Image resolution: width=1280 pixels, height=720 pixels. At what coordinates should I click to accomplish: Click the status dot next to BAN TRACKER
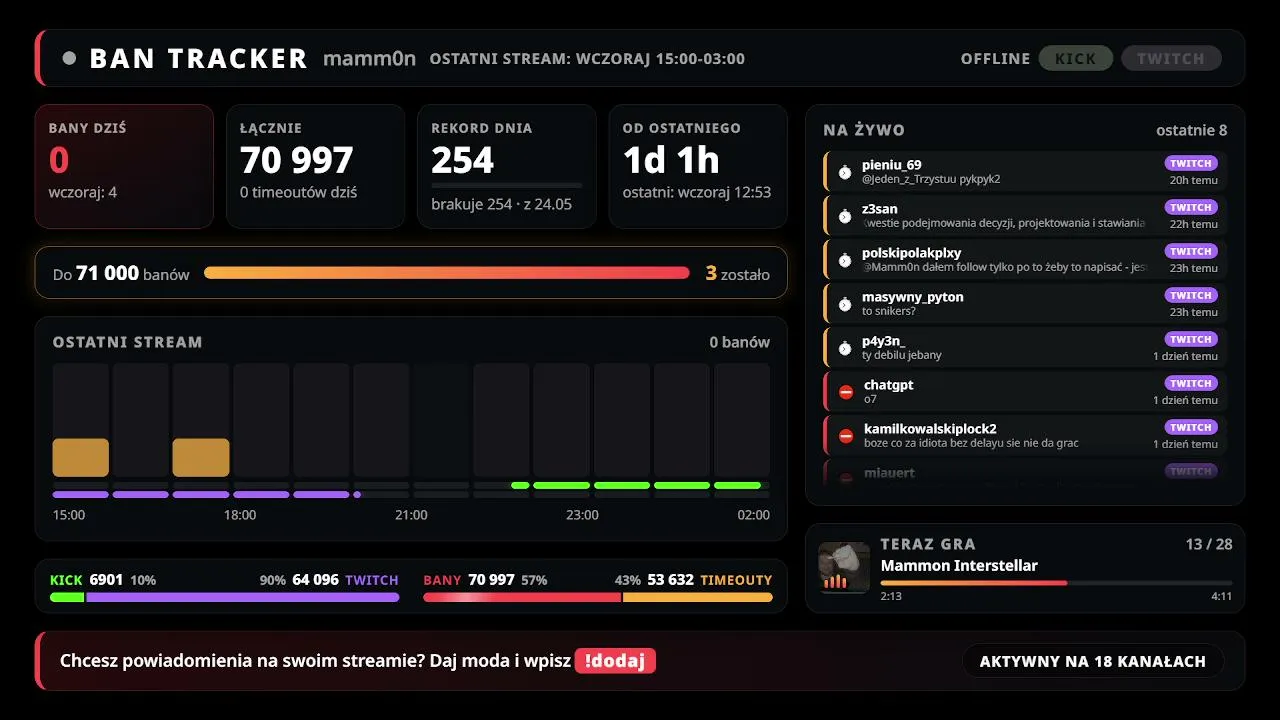click(x=69, y=58)
